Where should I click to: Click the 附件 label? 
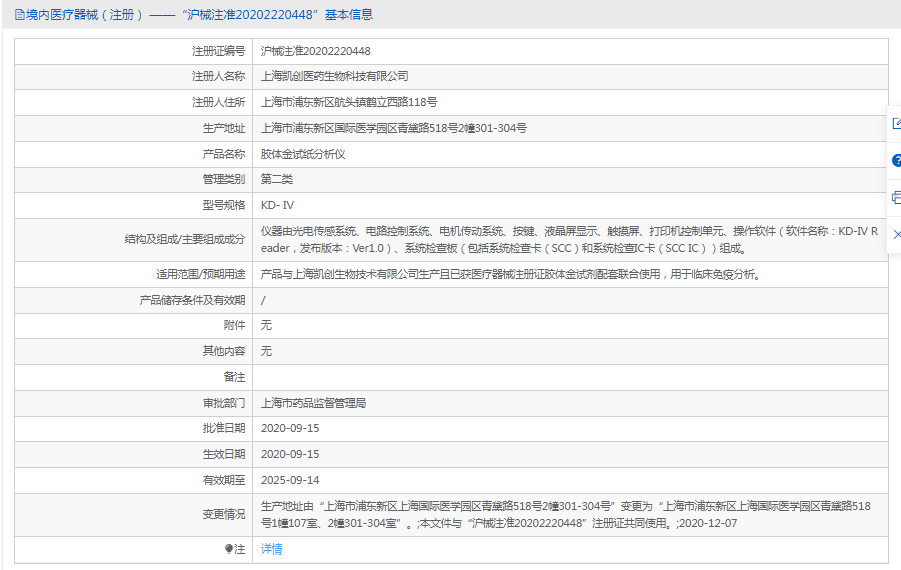click(234, 325)
